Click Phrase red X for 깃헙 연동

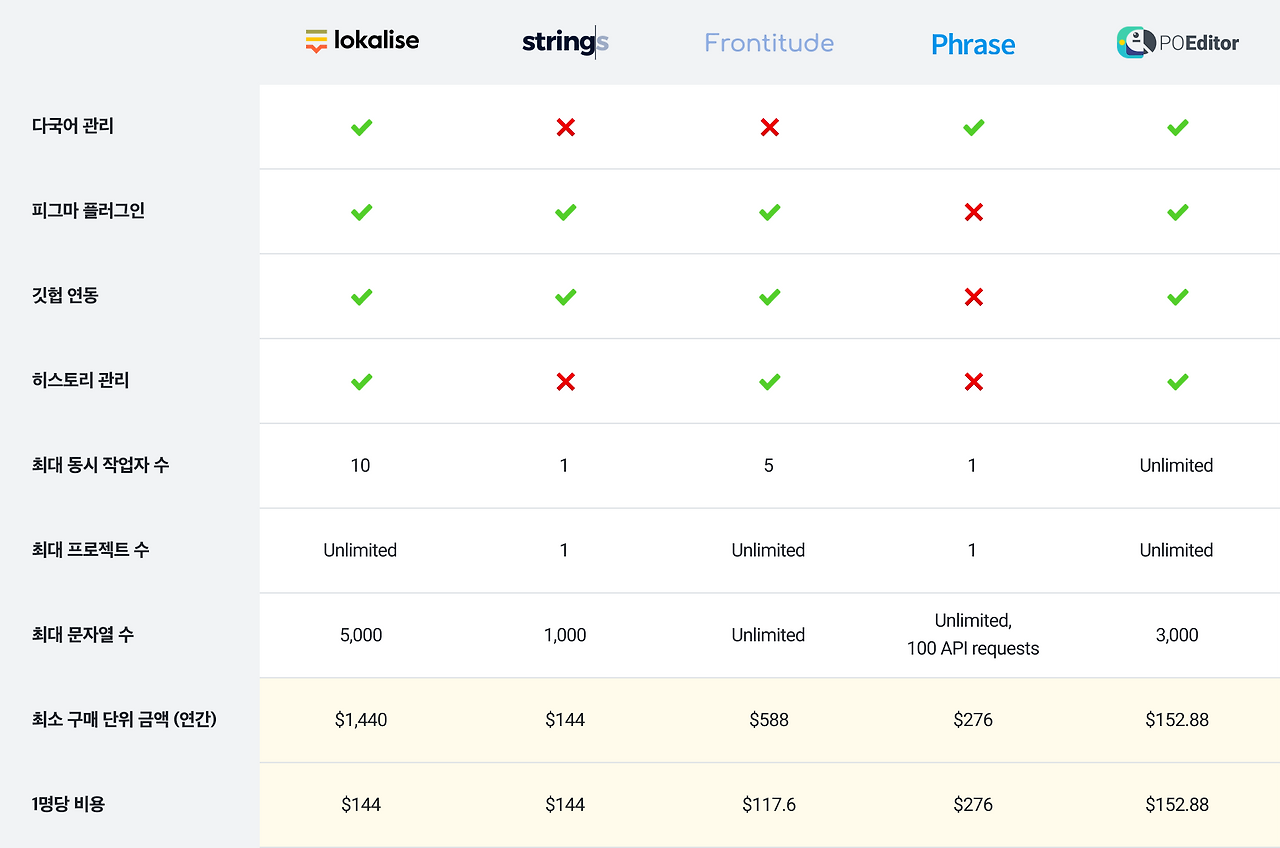[x=973, y=297]
